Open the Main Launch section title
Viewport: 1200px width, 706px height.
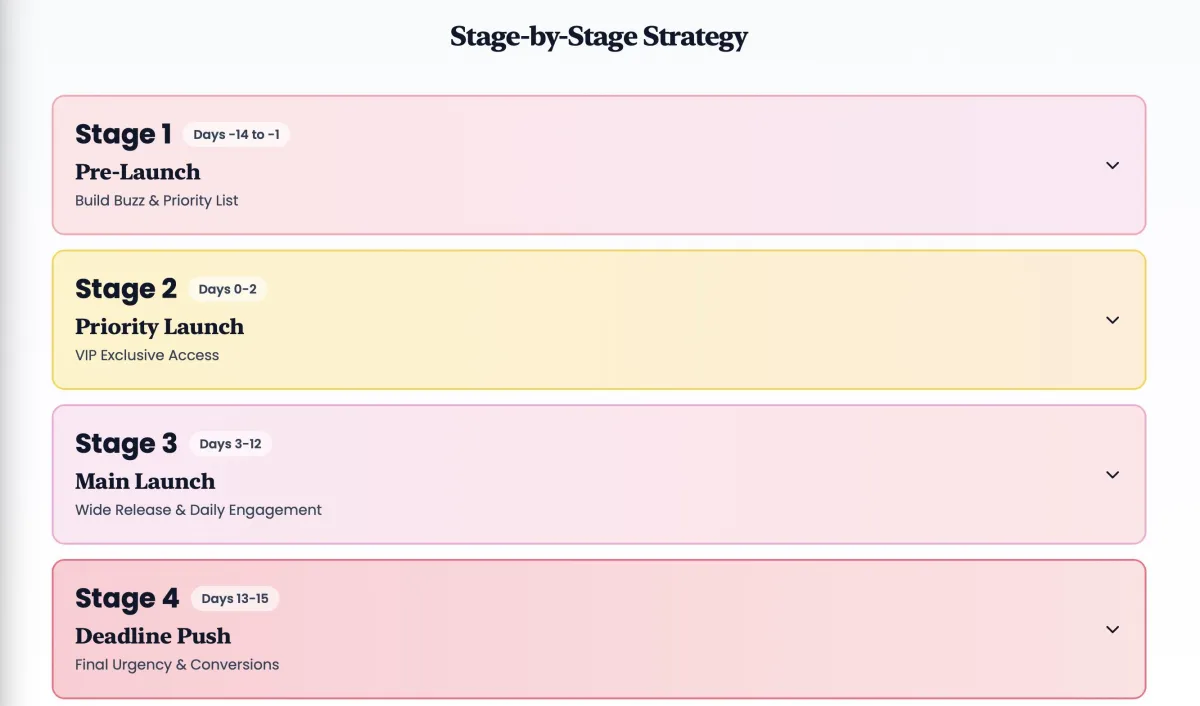(x=145, y=482)
